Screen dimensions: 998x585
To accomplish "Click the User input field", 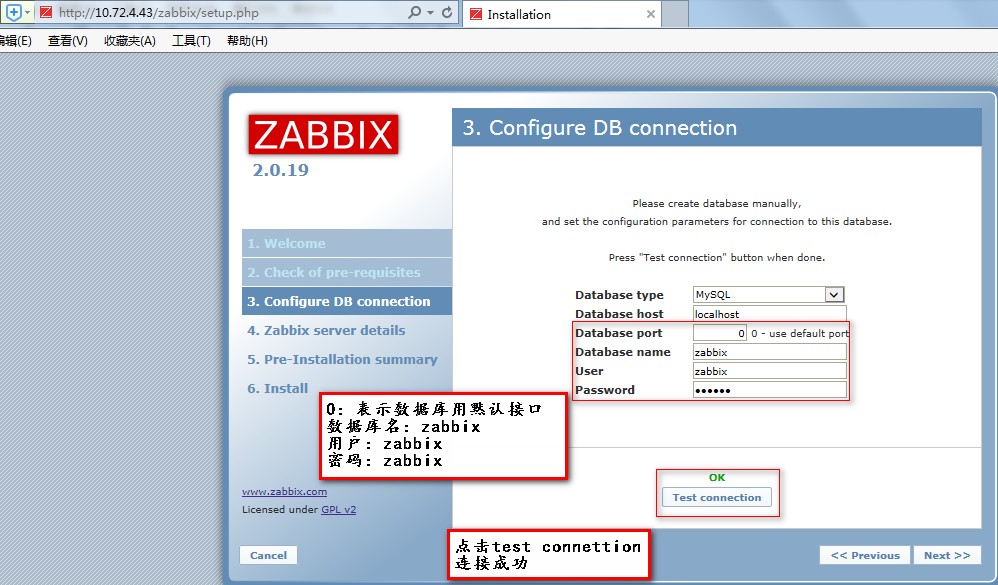I will coord(770,371).
